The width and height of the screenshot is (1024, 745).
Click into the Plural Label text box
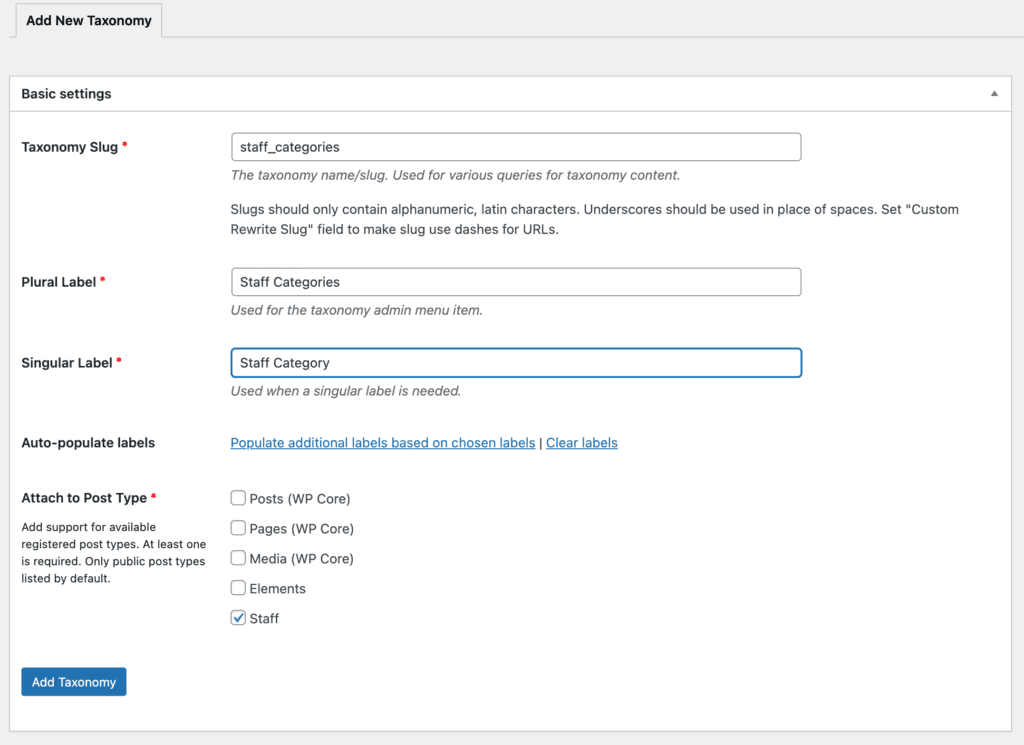tap(515, 282)
